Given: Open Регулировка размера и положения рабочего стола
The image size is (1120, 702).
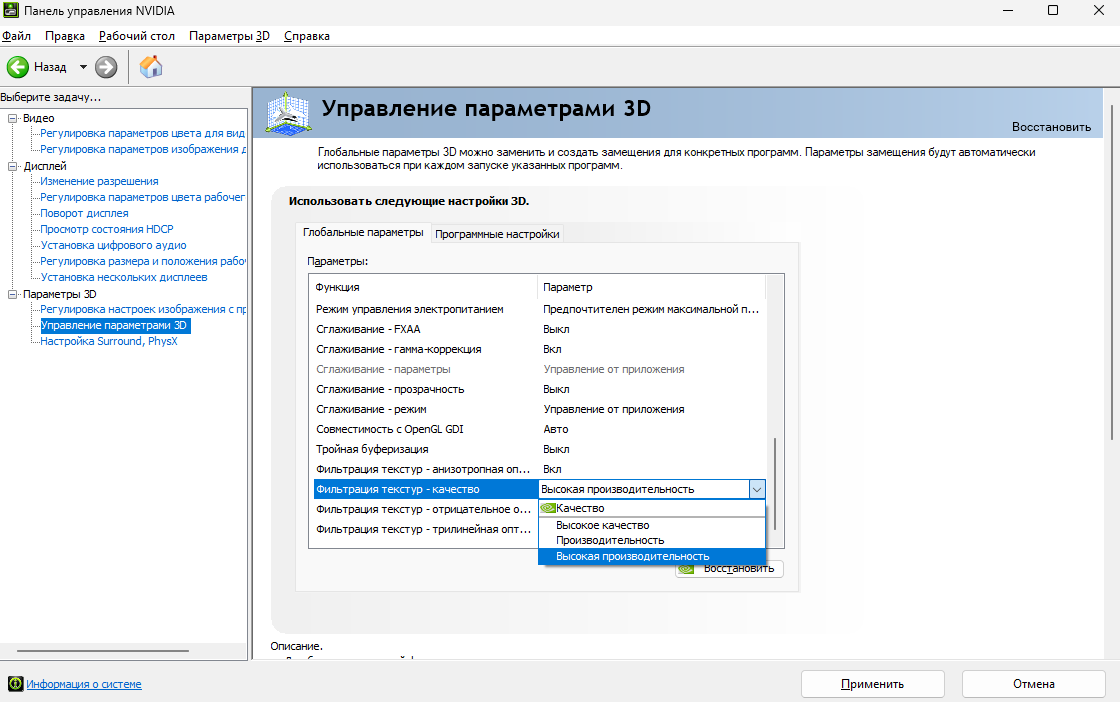Looking at the screenshot, I should point(143,261).
